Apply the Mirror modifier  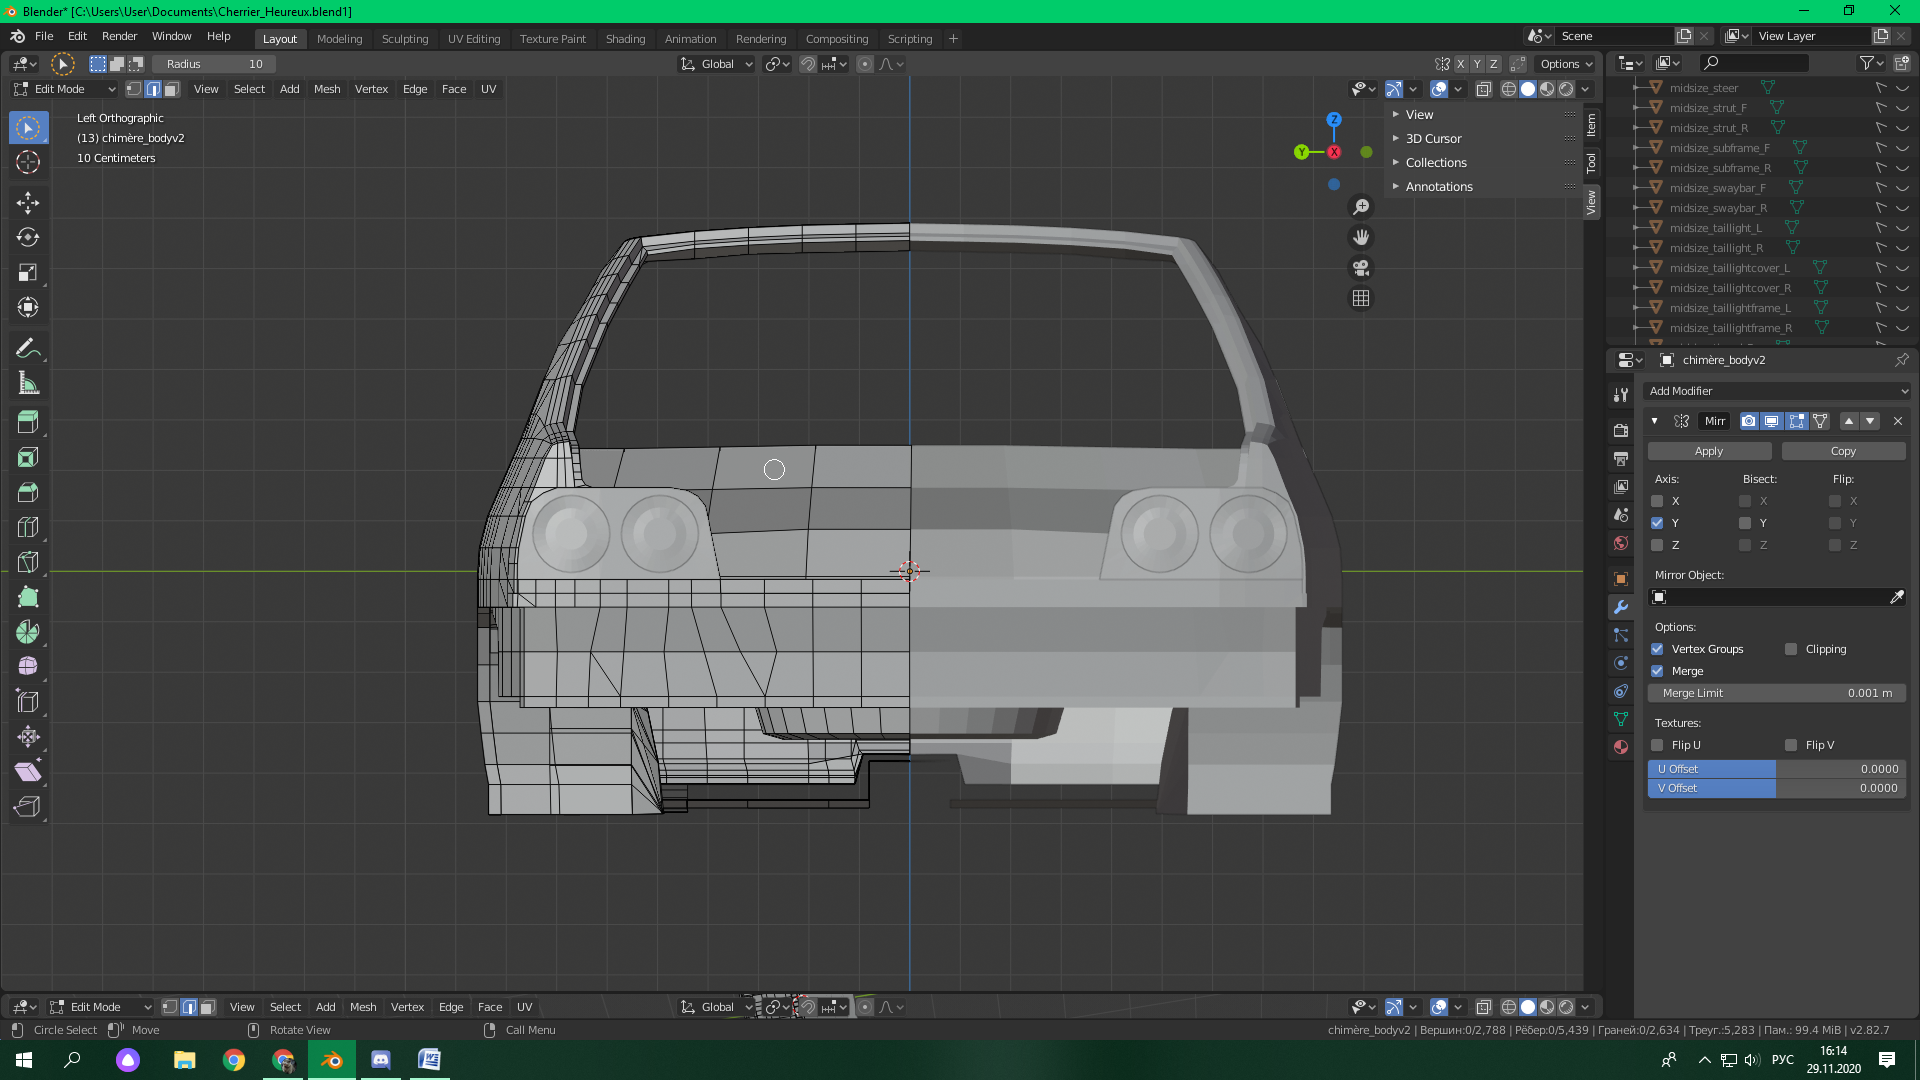click(1709, 451)
